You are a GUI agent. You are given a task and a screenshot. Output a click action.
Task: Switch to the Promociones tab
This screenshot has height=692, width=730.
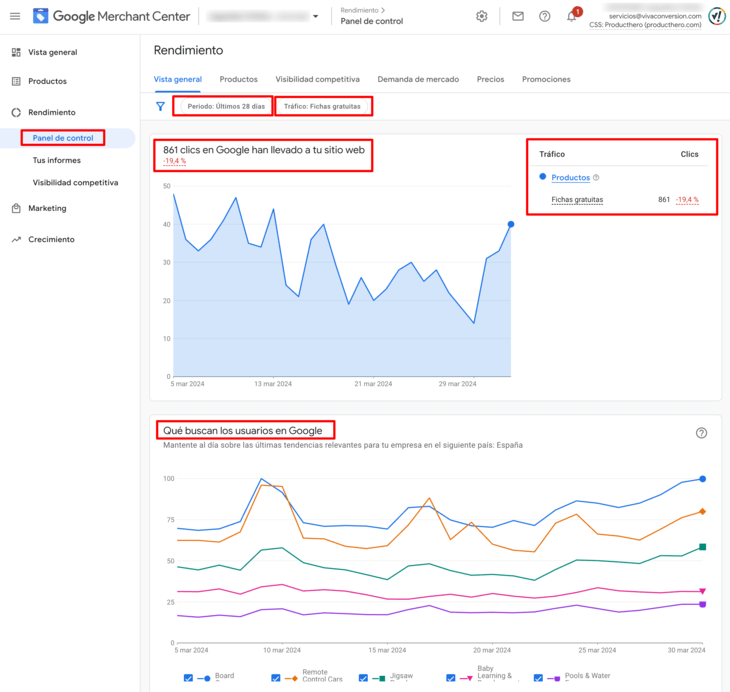pos(546,79)
